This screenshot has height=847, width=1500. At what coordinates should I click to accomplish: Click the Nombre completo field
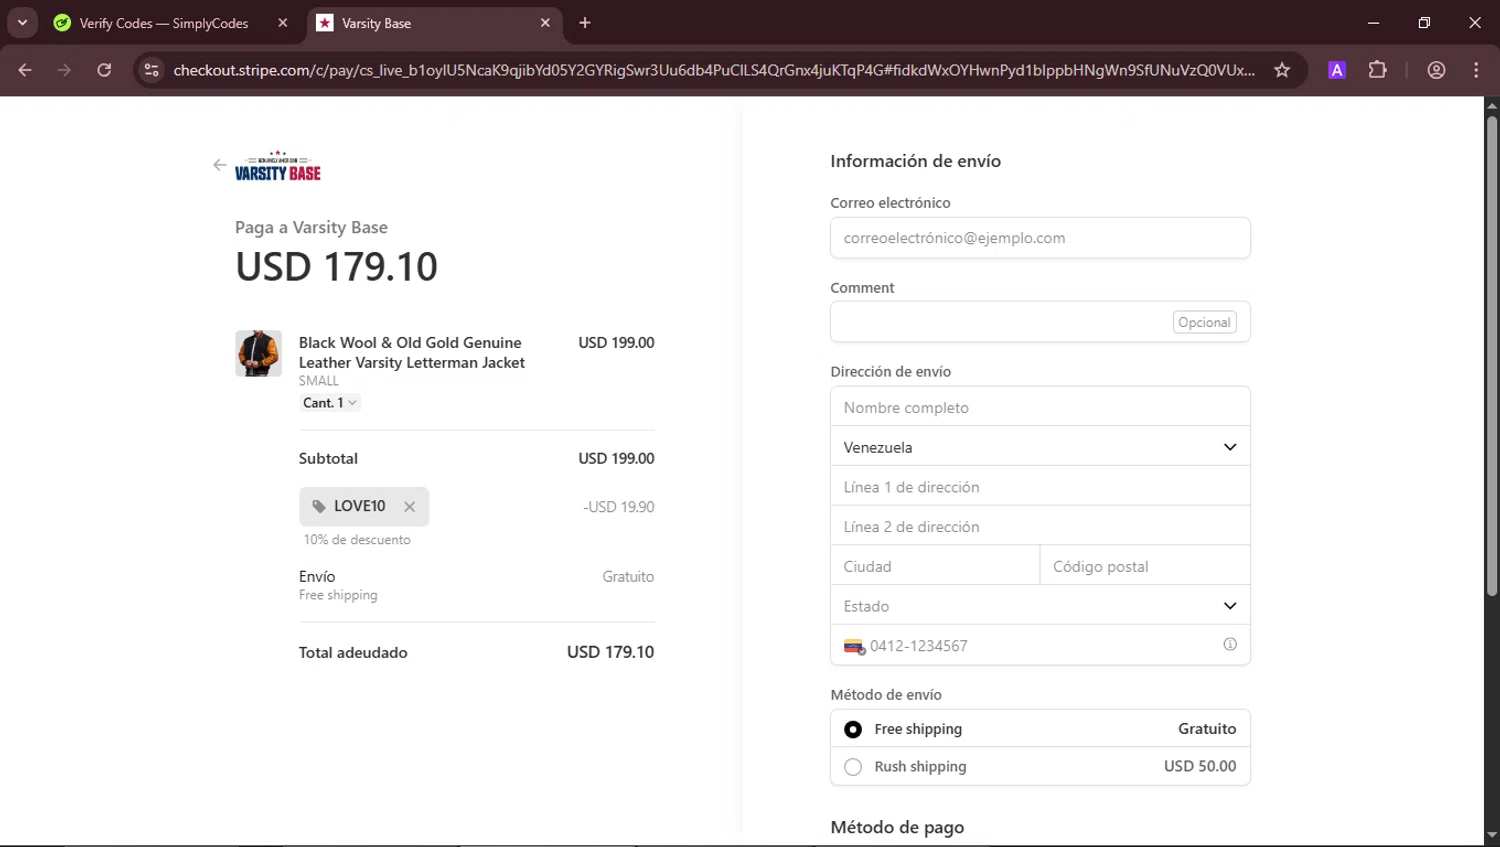pos(1040,407)
